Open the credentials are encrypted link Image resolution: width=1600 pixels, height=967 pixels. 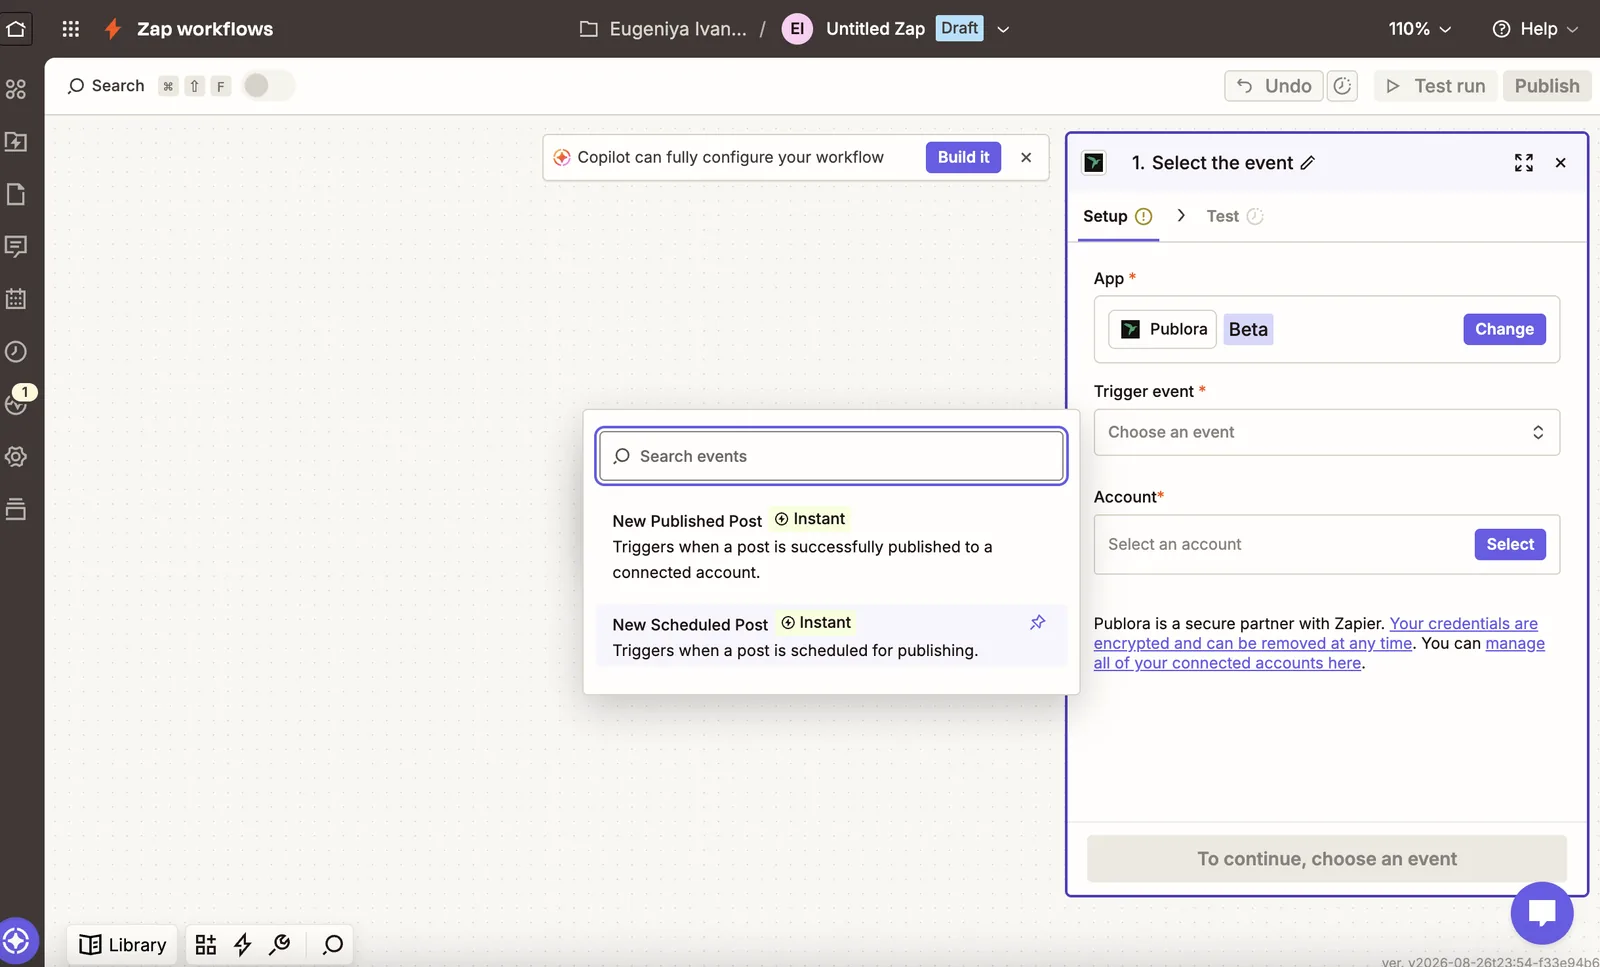point(1316,633)
